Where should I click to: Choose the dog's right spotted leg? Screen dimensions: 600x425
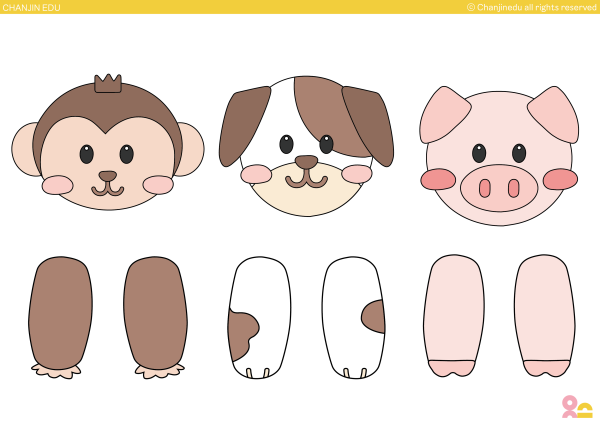coord(353,315)
